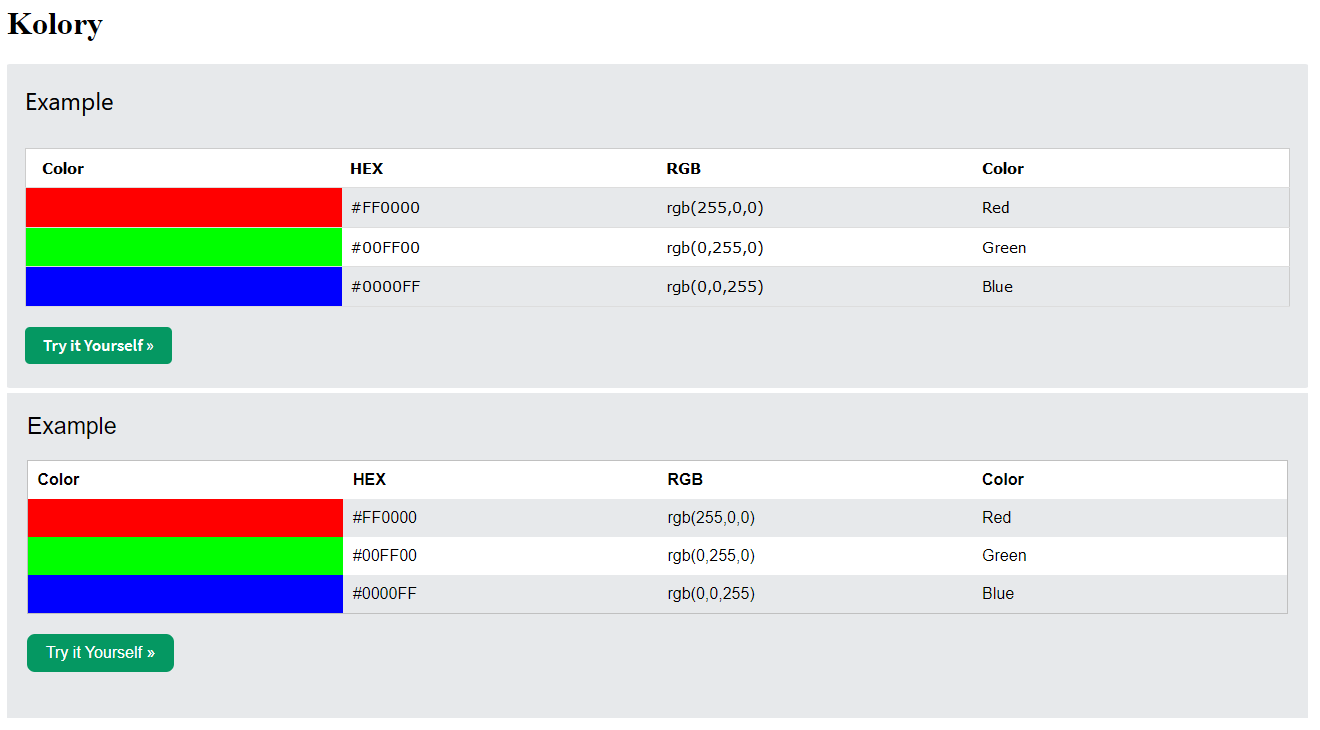Click the Kolory page heading
Screen dimensions: 1320x730
click(x=55, y=24)
